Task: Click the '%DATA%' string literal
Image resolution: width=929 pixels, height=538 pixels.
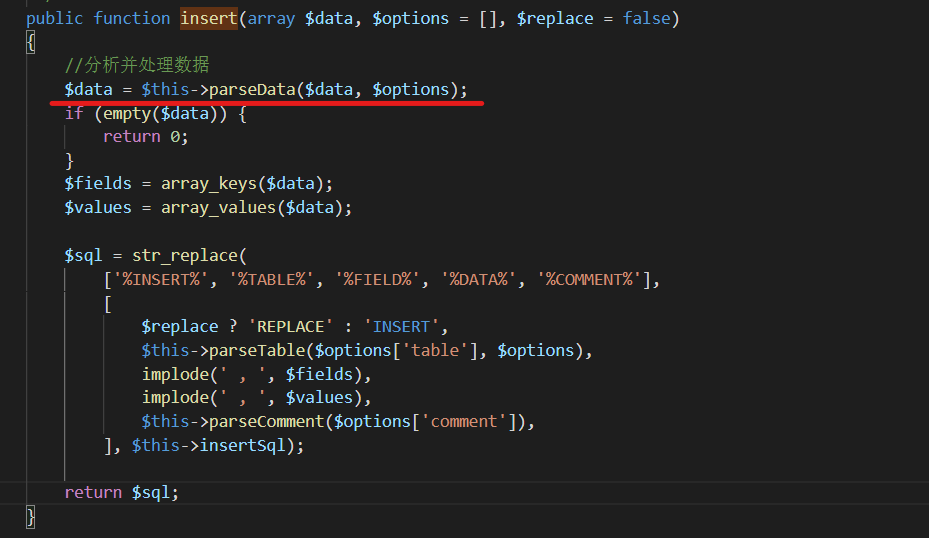Action: 483,279
